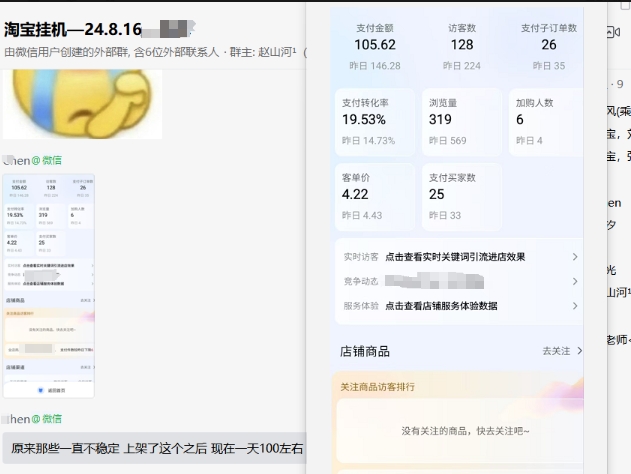Viewport: 631px width, 474px height.
Task: Click the 关注商品访客排行 section header
Action: [379, 386]
